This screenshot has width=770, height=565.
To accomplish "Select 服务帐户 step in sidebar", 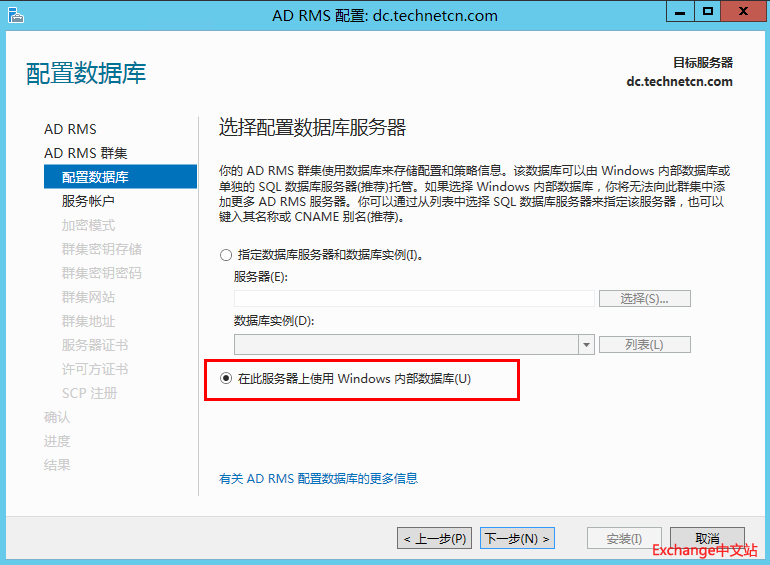I will tap(88, 201).
